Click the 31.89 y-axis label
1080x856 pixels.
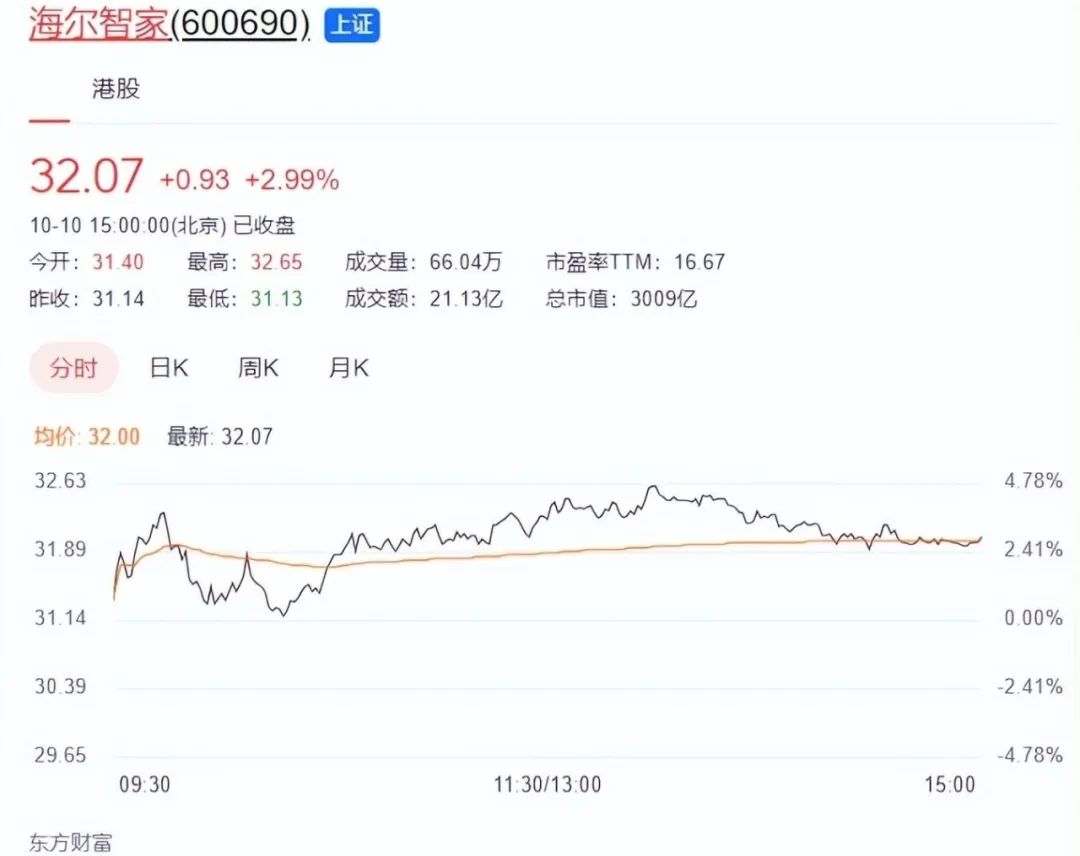(x=61, y=549)
